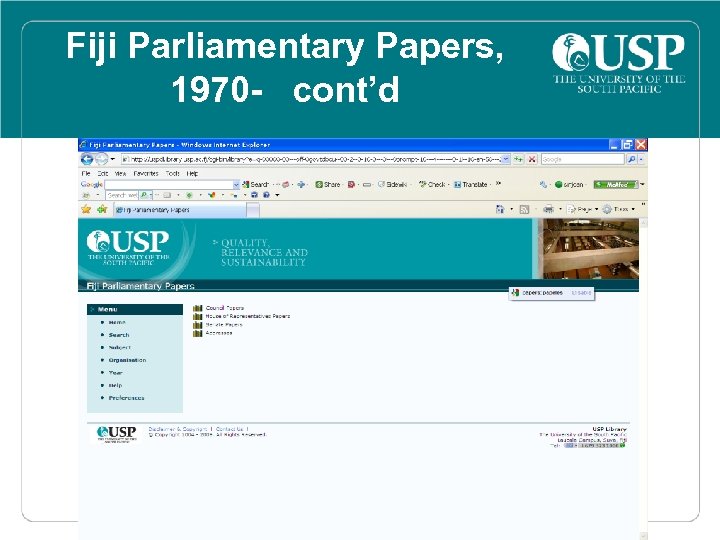Open the Tools menu
The image size is (720, 540).
coord(173,174)
